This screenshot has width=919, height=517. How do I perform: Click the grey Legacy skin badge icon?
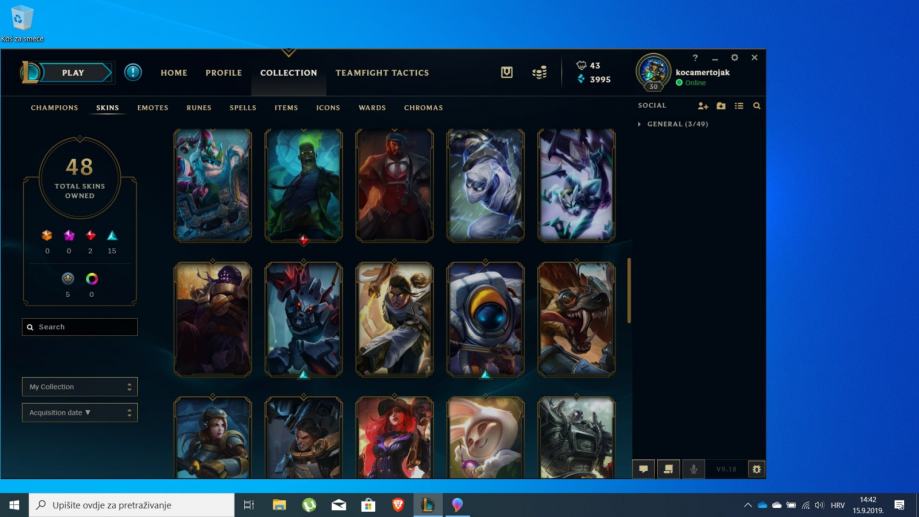(68, 278)
